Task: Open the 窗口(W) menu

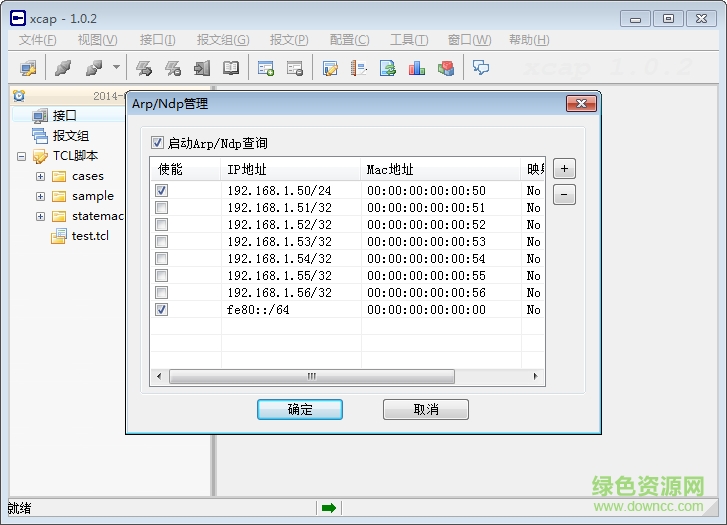Action: [x=469, y=40]
